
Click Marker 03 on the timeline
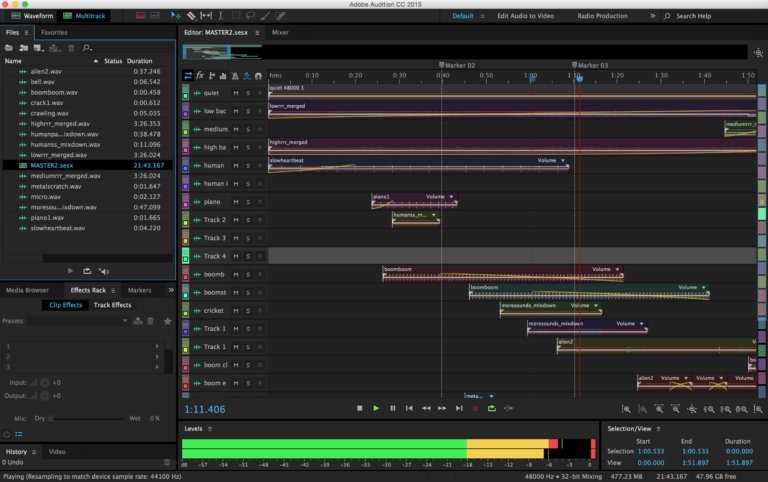(x=590, y=65)
